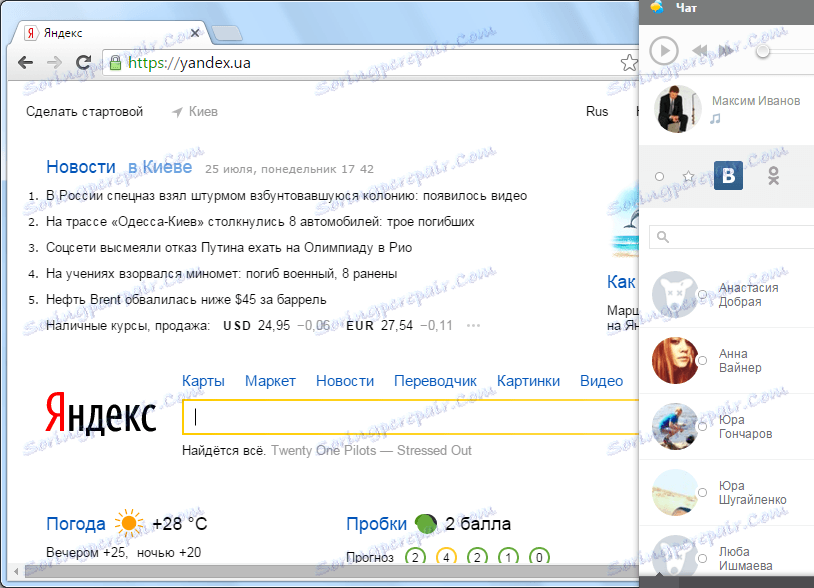The height and width of the screenshot is (588, 814).
Task: Click the sun weather icon
Action: pyautogui.click(x=129, y=523)
